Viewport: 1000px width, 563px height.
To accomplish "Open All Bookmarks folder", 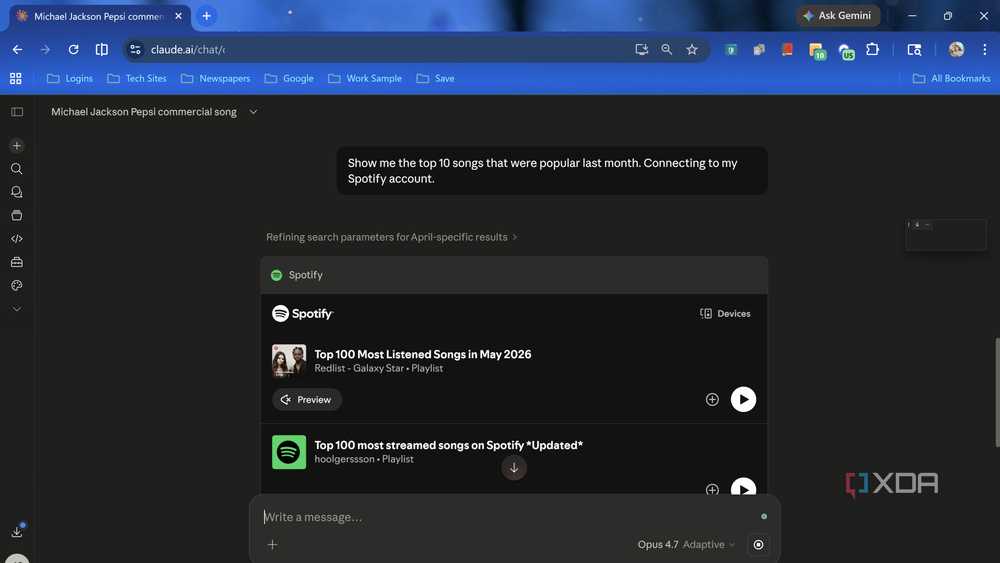I will pos(952,78).
